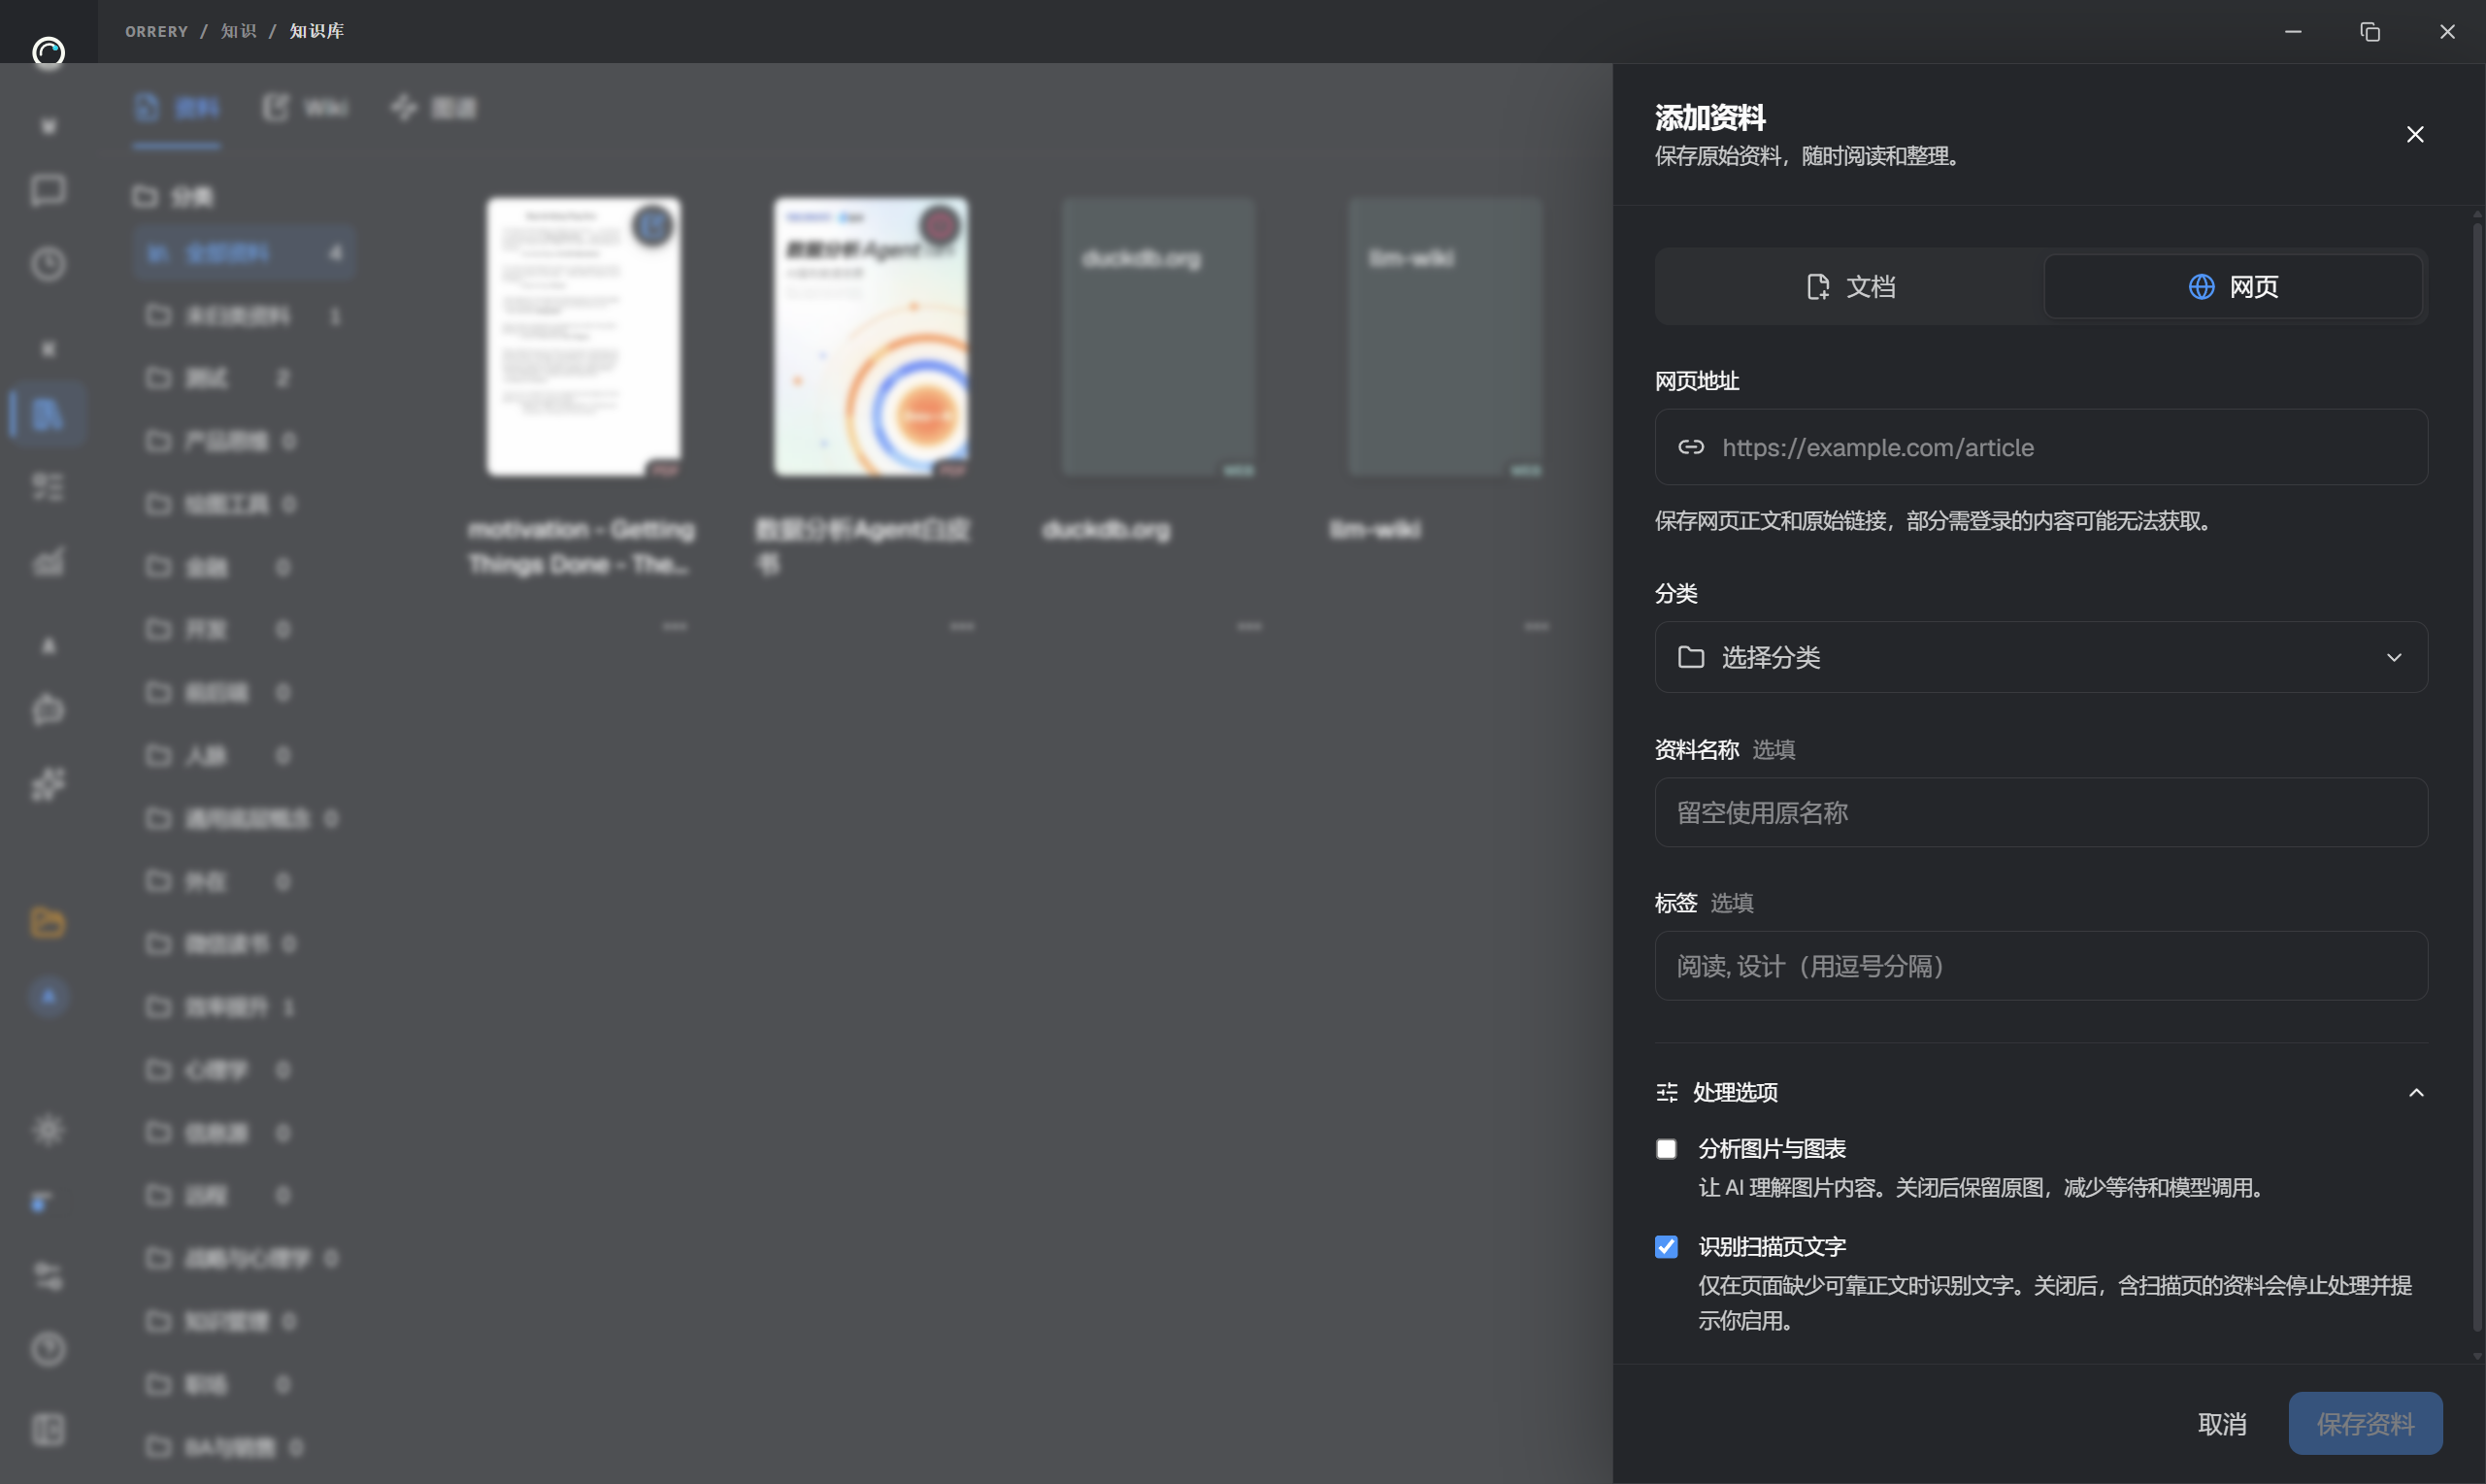Open the orange folder sidebar icon
The width and height of the screenshot is (2486, 1484).
pos(48,922)
